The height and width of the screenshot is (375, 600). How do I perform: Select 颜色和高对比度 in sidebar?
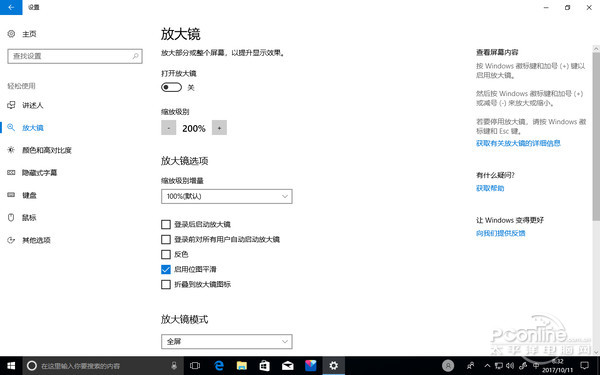(47, 150)
